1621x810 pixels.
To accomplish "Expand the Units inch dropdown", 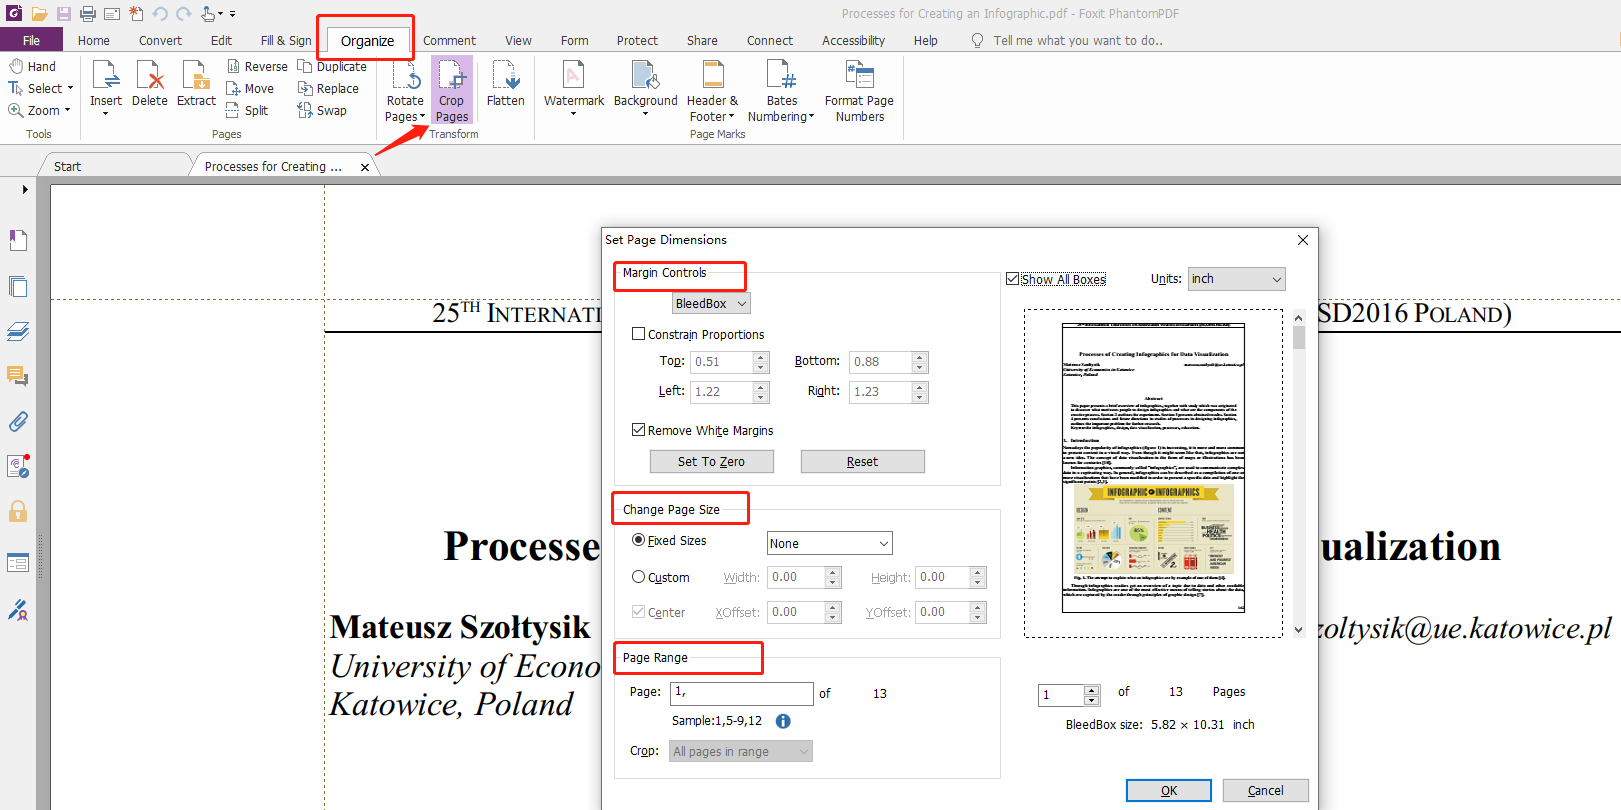I will [x=1235, y=279].
